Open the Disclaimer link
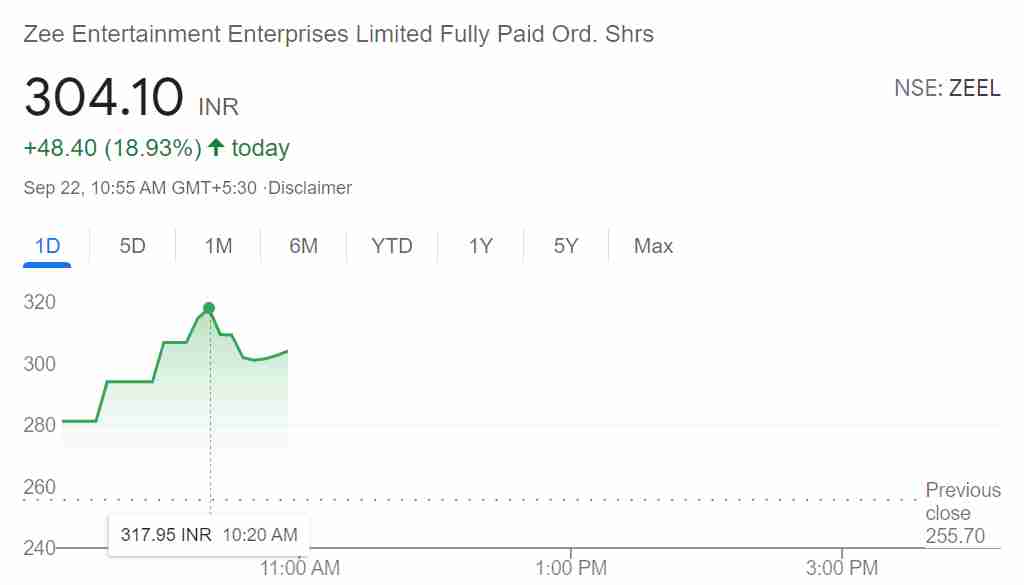The height and width of the screenshot is (585, 1024). 310,188
